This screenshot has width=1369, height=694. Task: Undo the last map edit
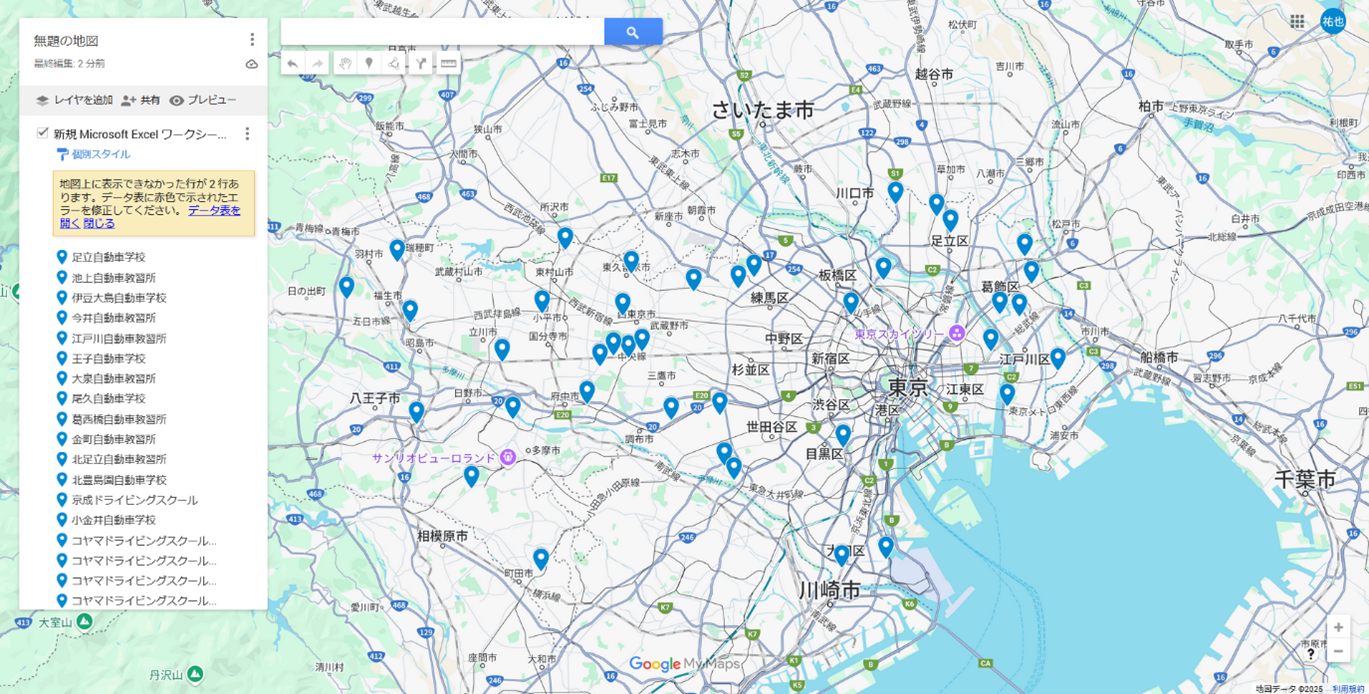point(292,64)
